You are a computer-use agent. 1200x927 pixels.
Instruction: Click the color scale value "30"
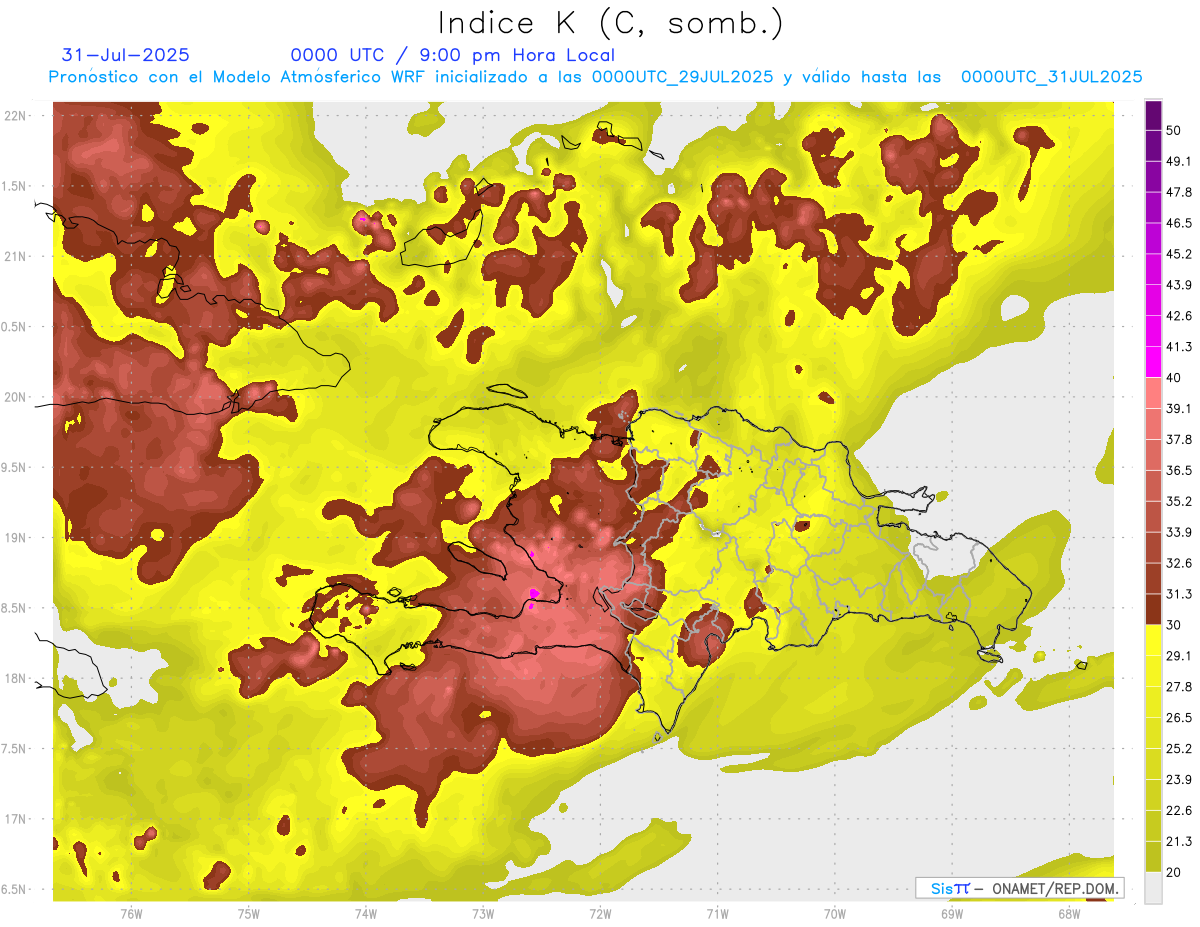pos(1174,625)
